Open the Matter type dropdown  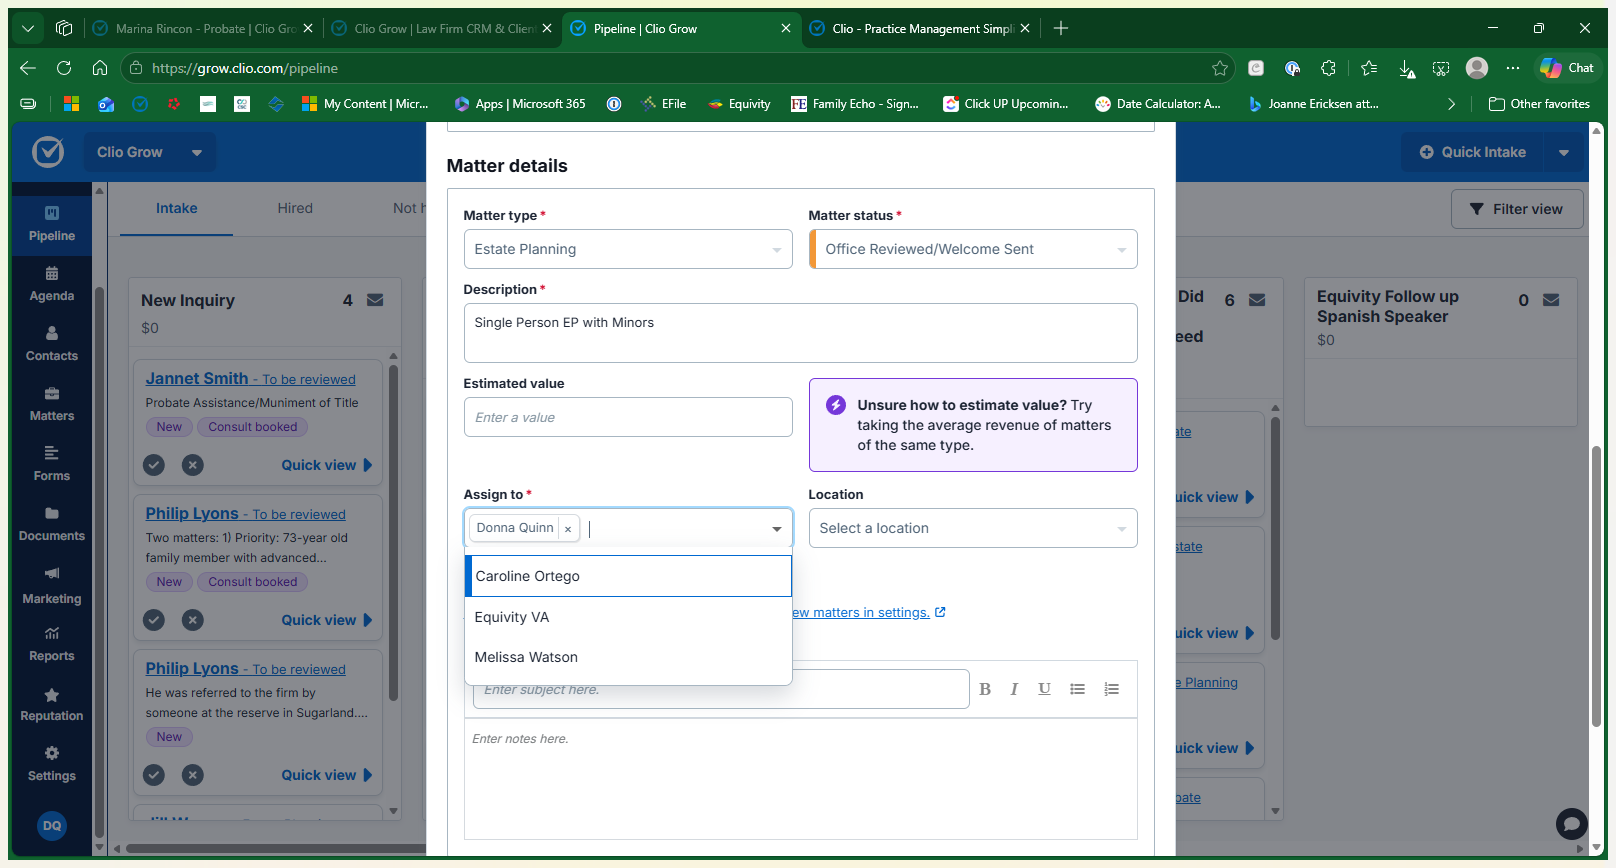(628, 249)
